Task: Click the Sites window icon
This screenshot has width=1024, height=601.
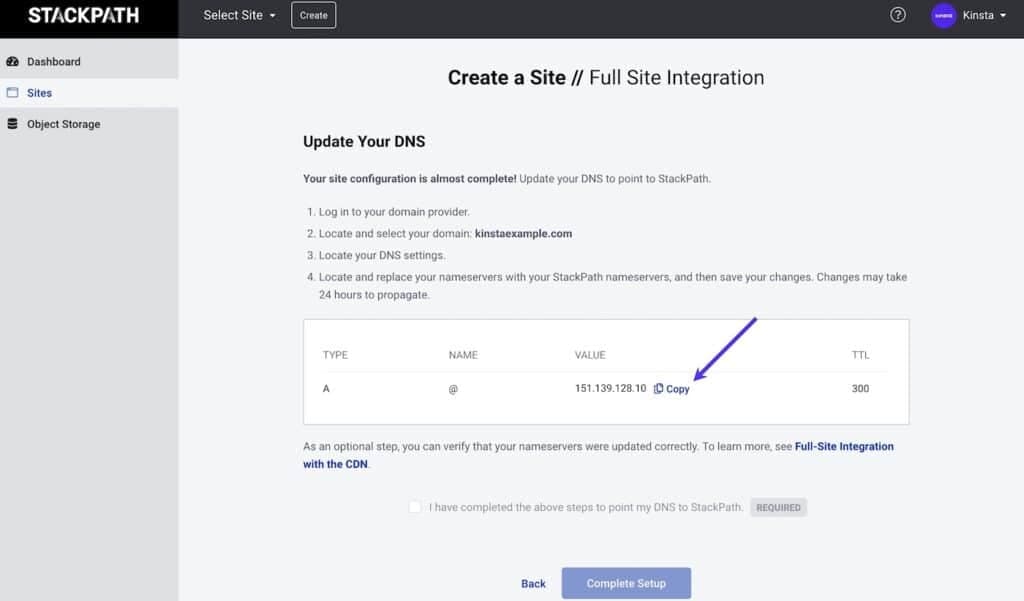Action: (13, 93)
